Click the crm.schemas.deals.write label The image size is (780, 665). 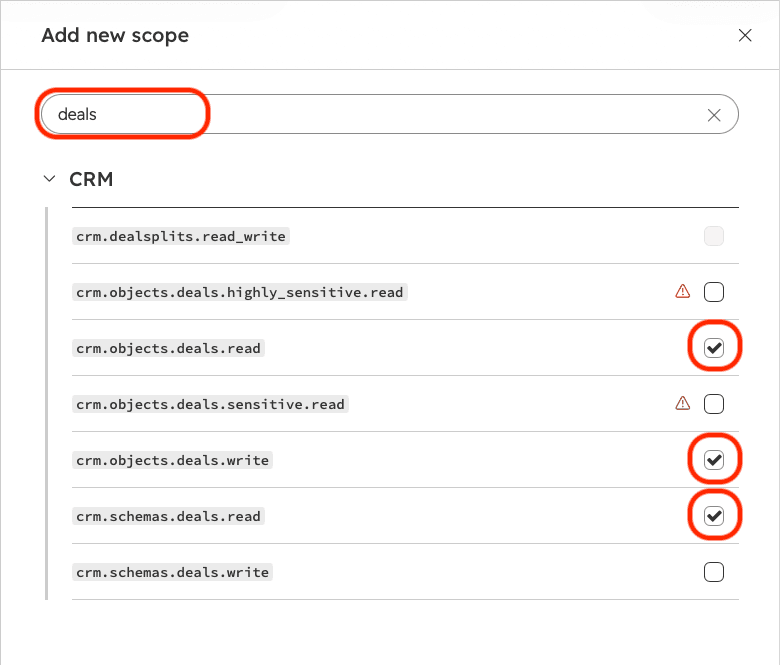(x=173, y=572)
